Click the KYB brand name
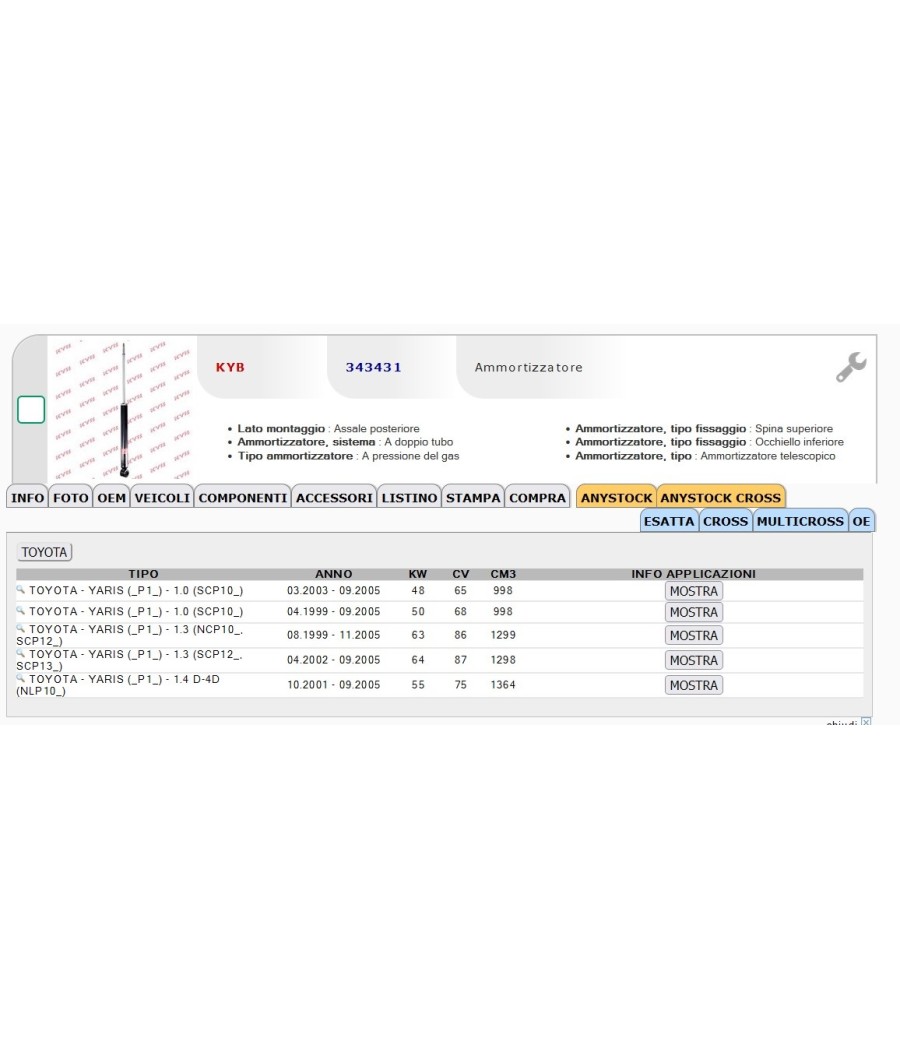This screenshot has height=1050, width=900. [x=230, y=367]
